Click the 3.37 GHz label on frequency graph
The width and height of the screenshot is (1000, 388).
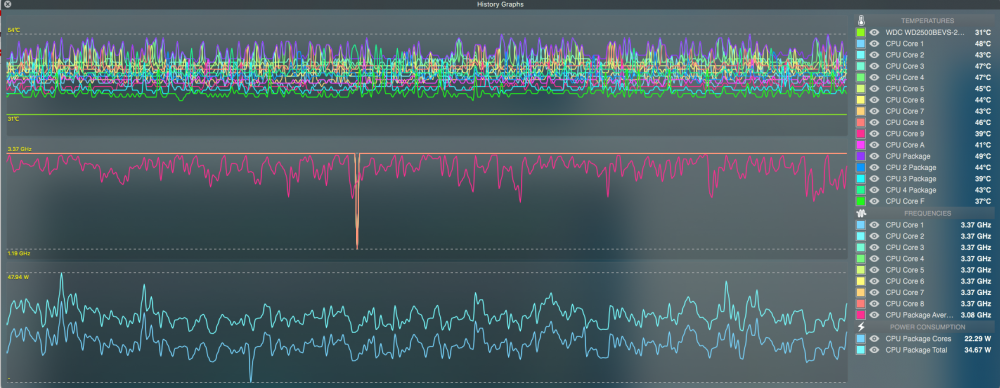[19, 149]
